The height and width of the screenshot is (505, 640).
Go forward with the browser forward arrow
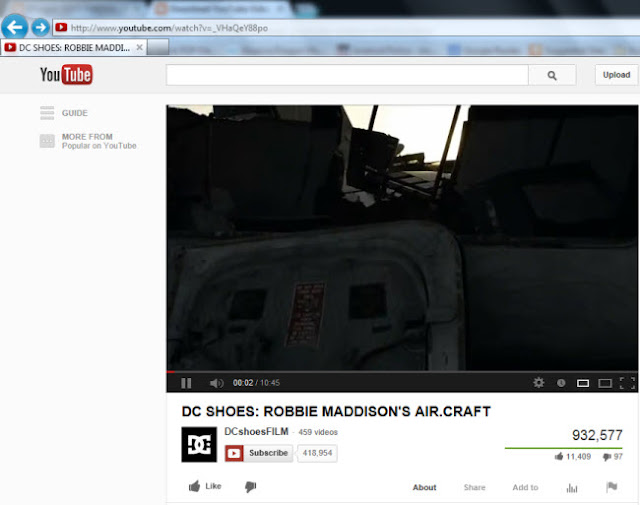40,27
